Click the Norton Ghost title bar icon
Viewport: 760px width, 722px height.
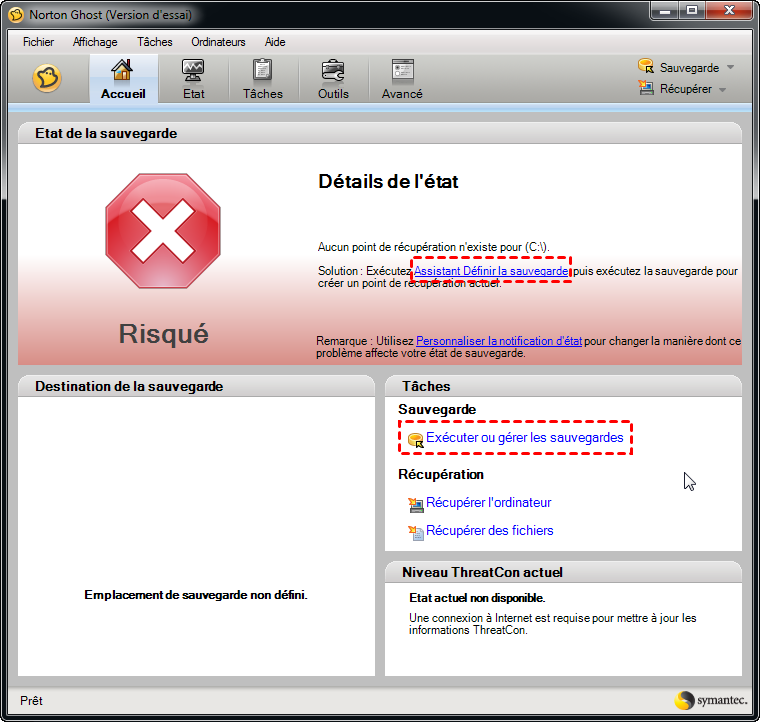click(x=16, y=15)
